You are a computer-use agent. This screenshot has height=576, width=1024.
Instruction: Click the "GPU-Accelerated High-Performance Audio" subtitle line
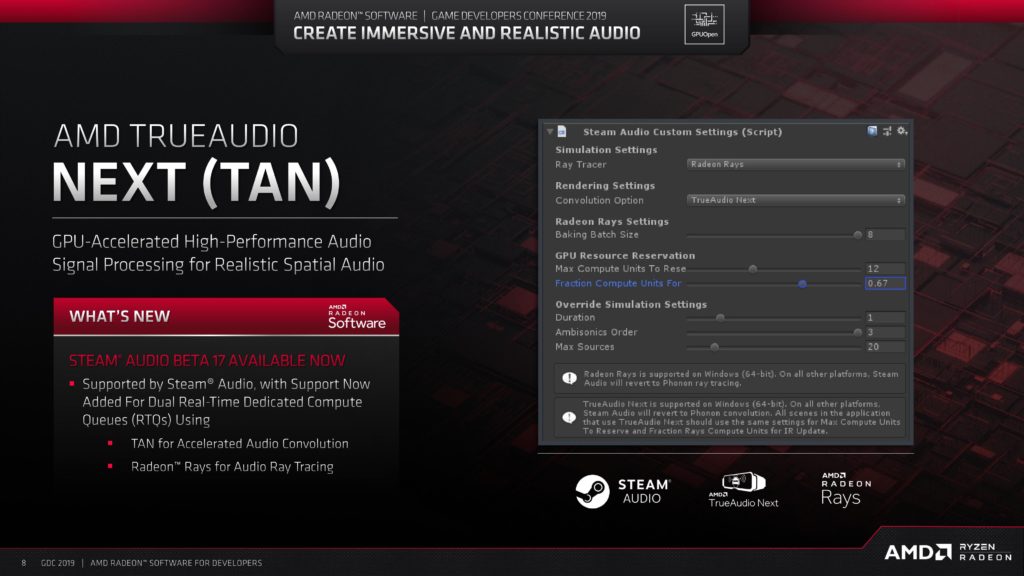click(212, 242)
